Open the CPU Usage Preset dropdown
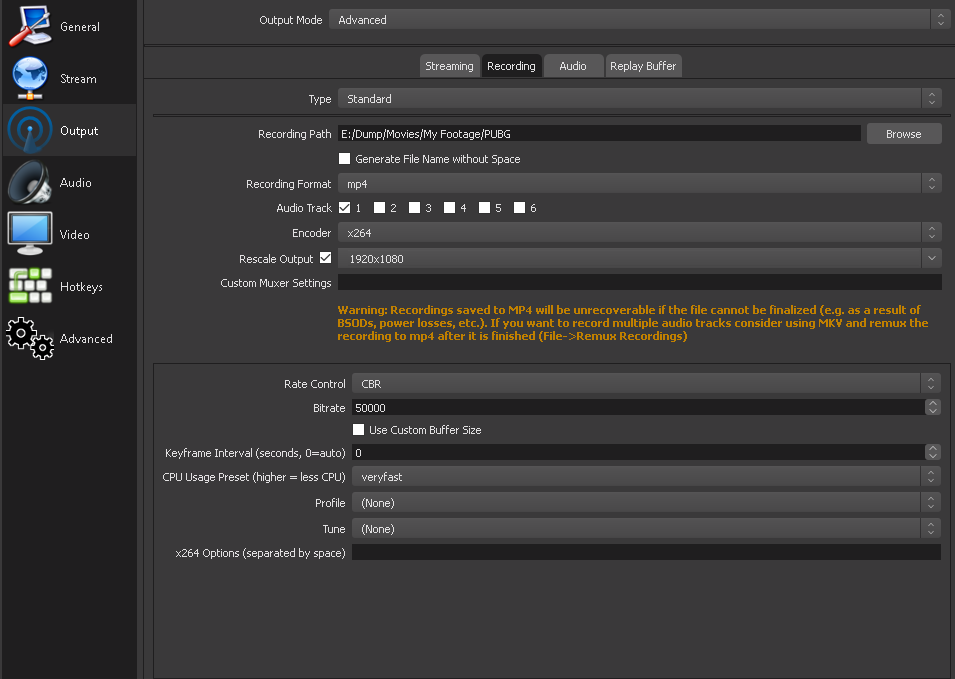Viewport: 955px width, 679px height. click(x=646, y=477)
